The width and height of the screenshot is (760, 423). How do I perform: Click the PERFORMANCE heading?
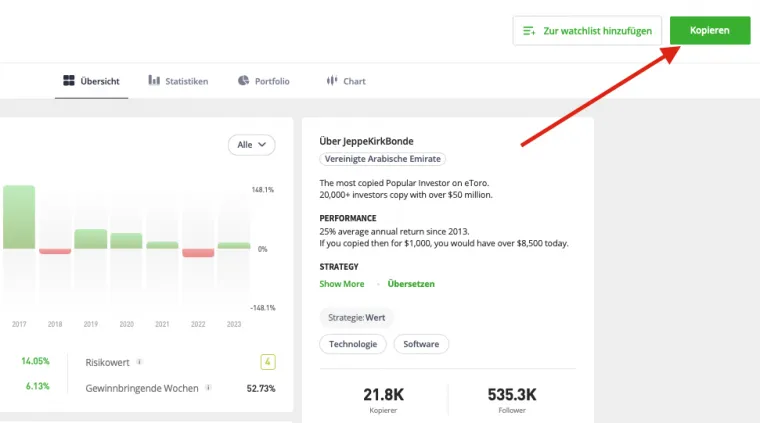(348, 218)
